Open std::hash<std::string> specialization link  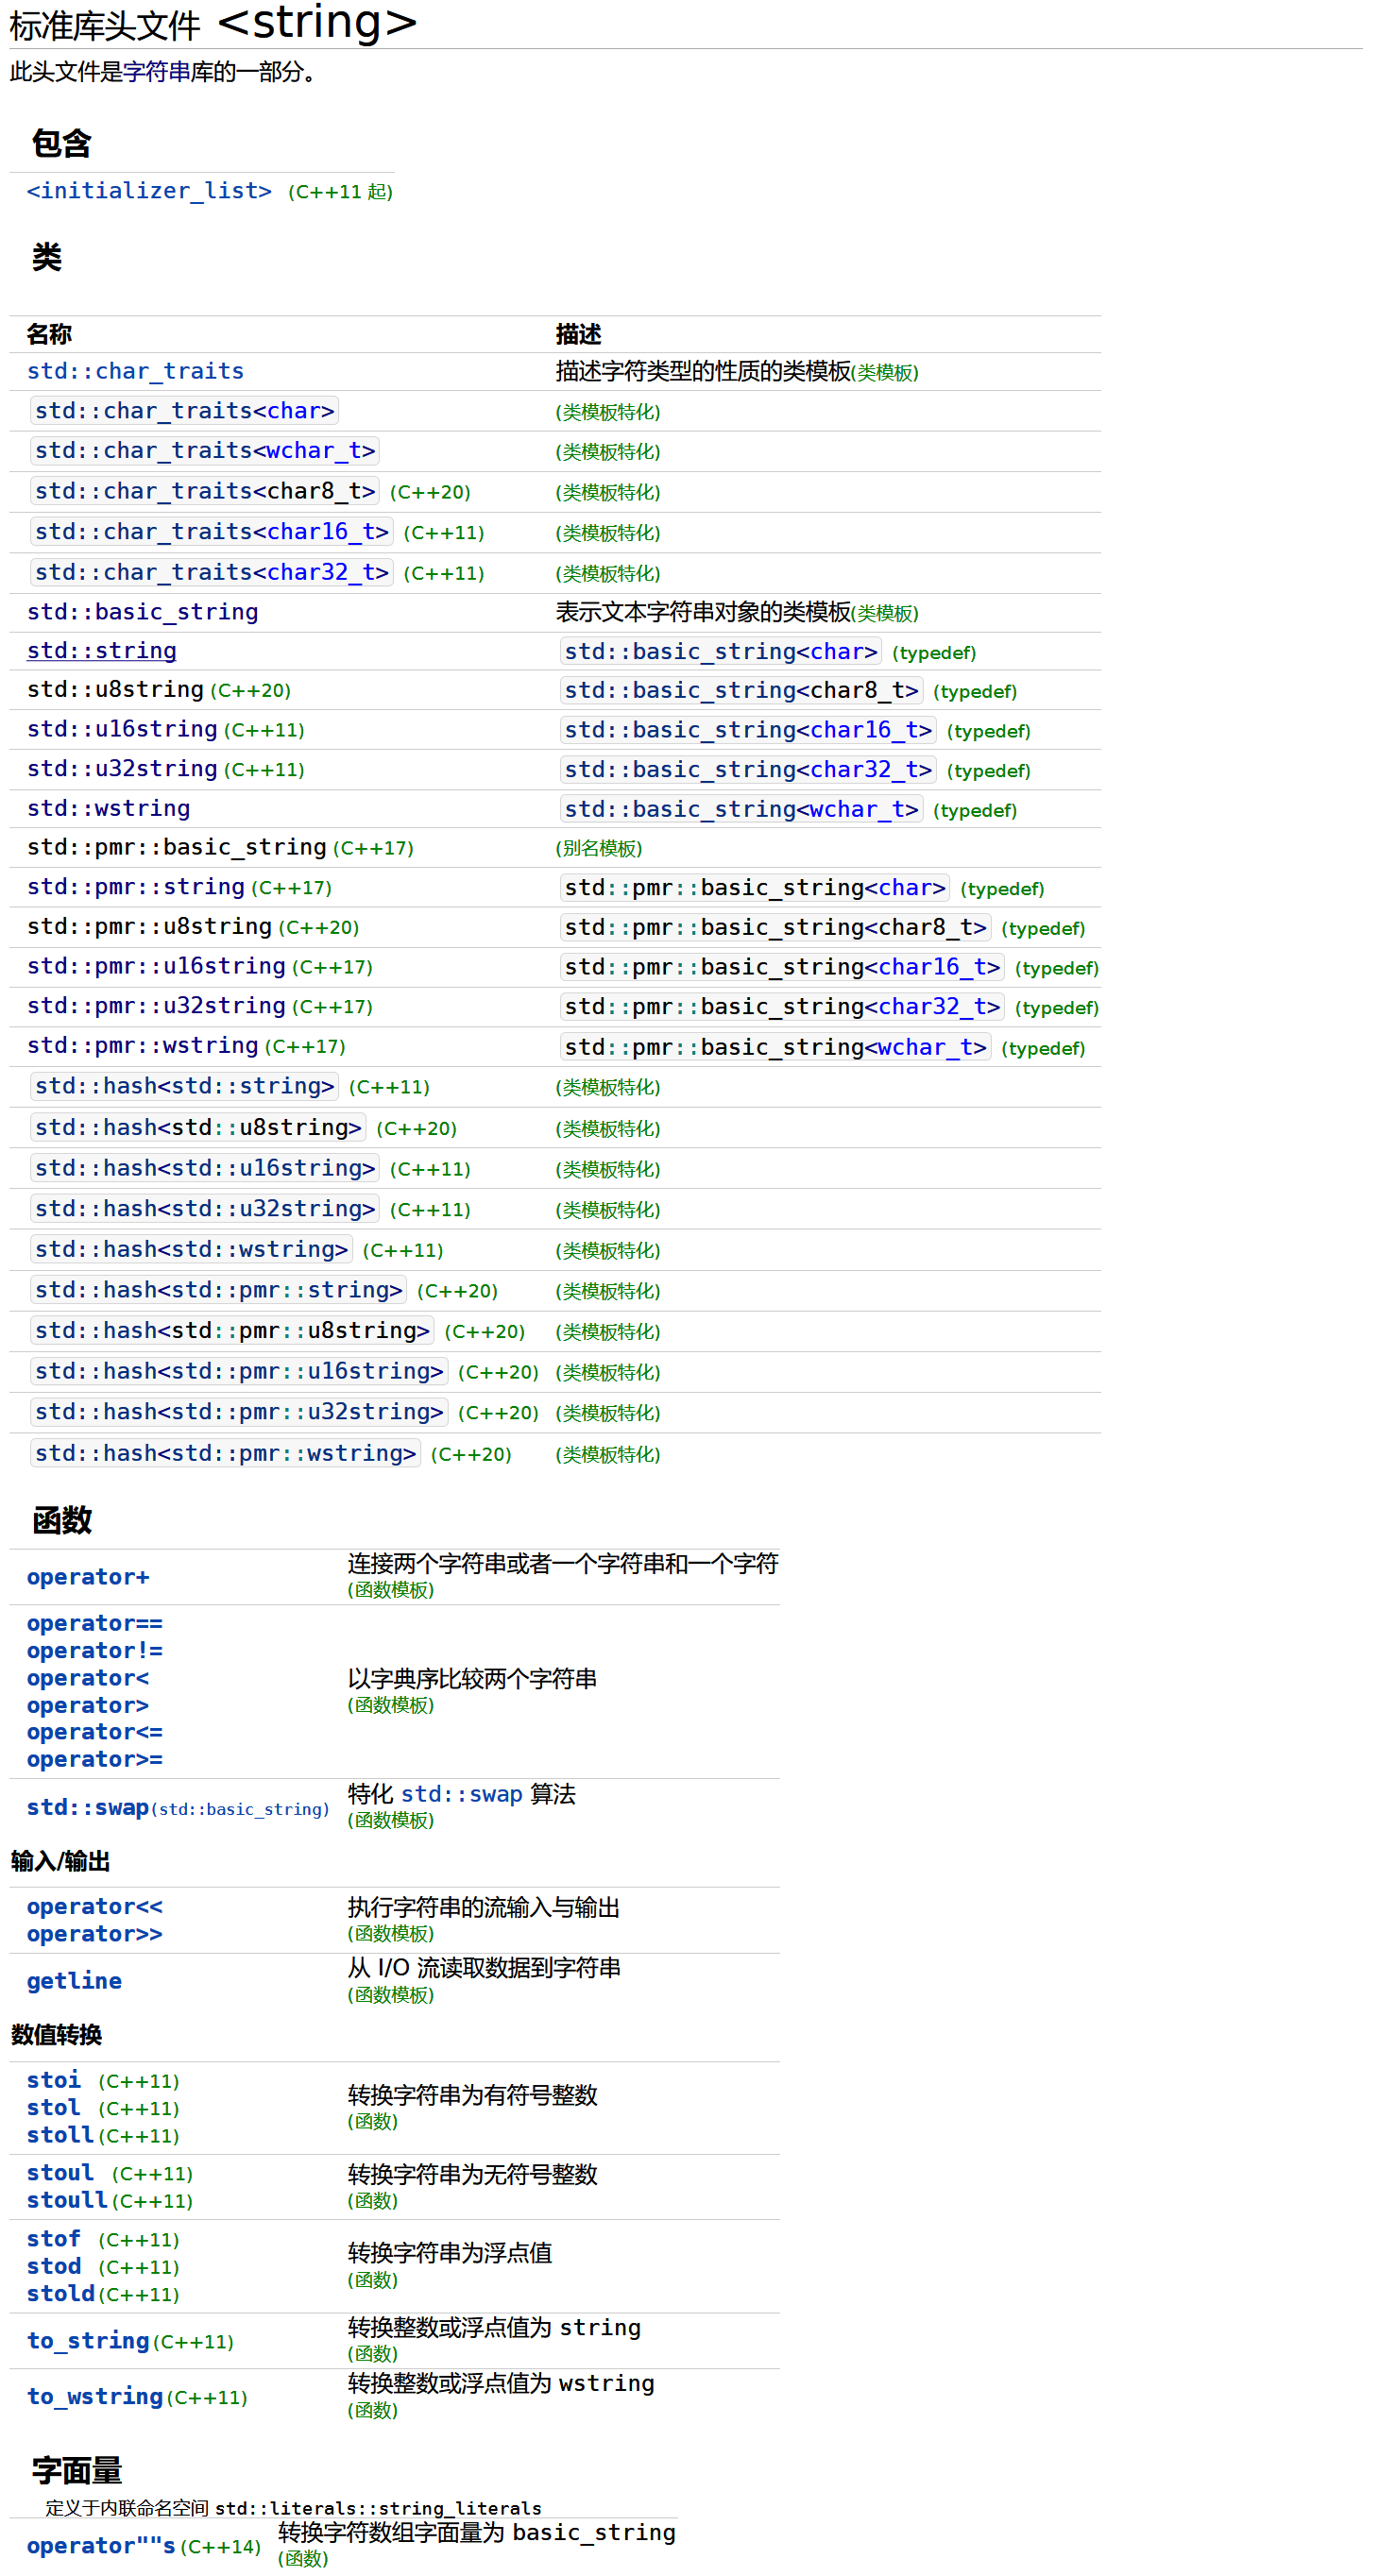[x=184, y=1086]
